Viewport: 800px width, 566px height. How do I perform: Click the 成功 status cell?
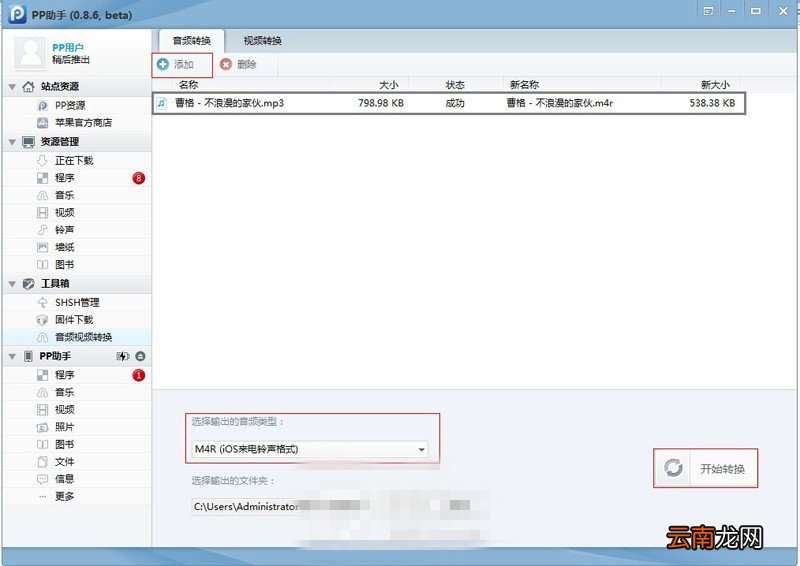(x=455, y=103)
